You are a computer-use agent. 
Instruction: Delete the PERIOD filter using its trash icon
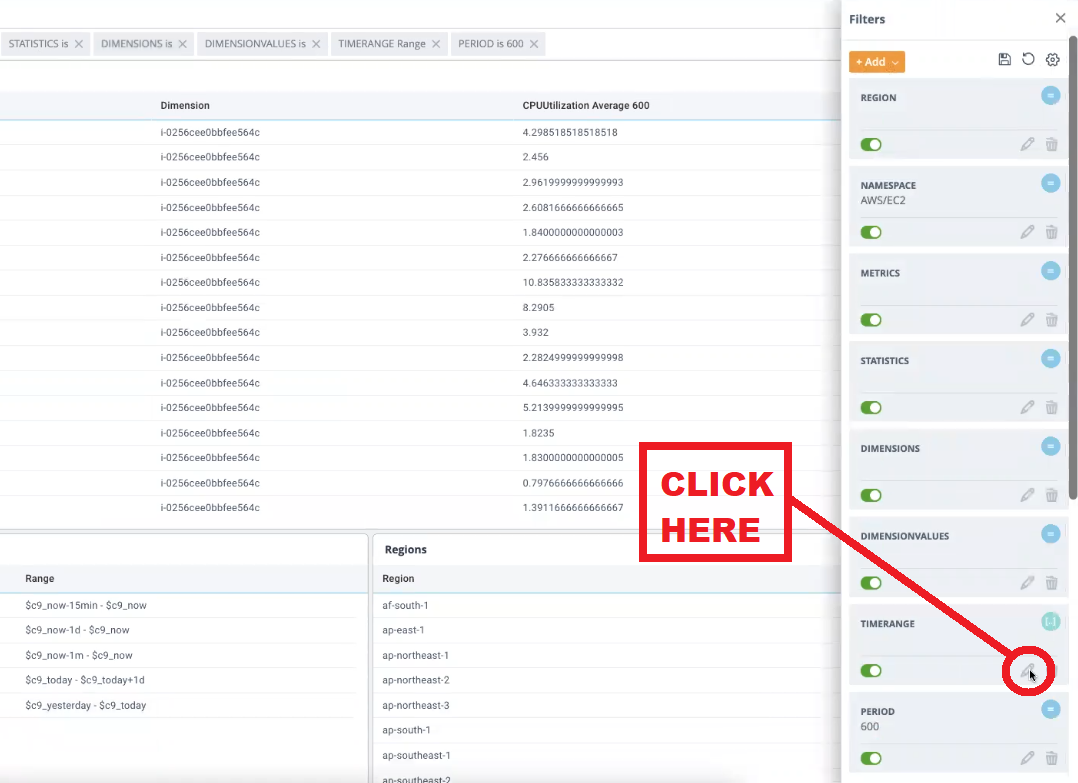[x=1051, y=758]
